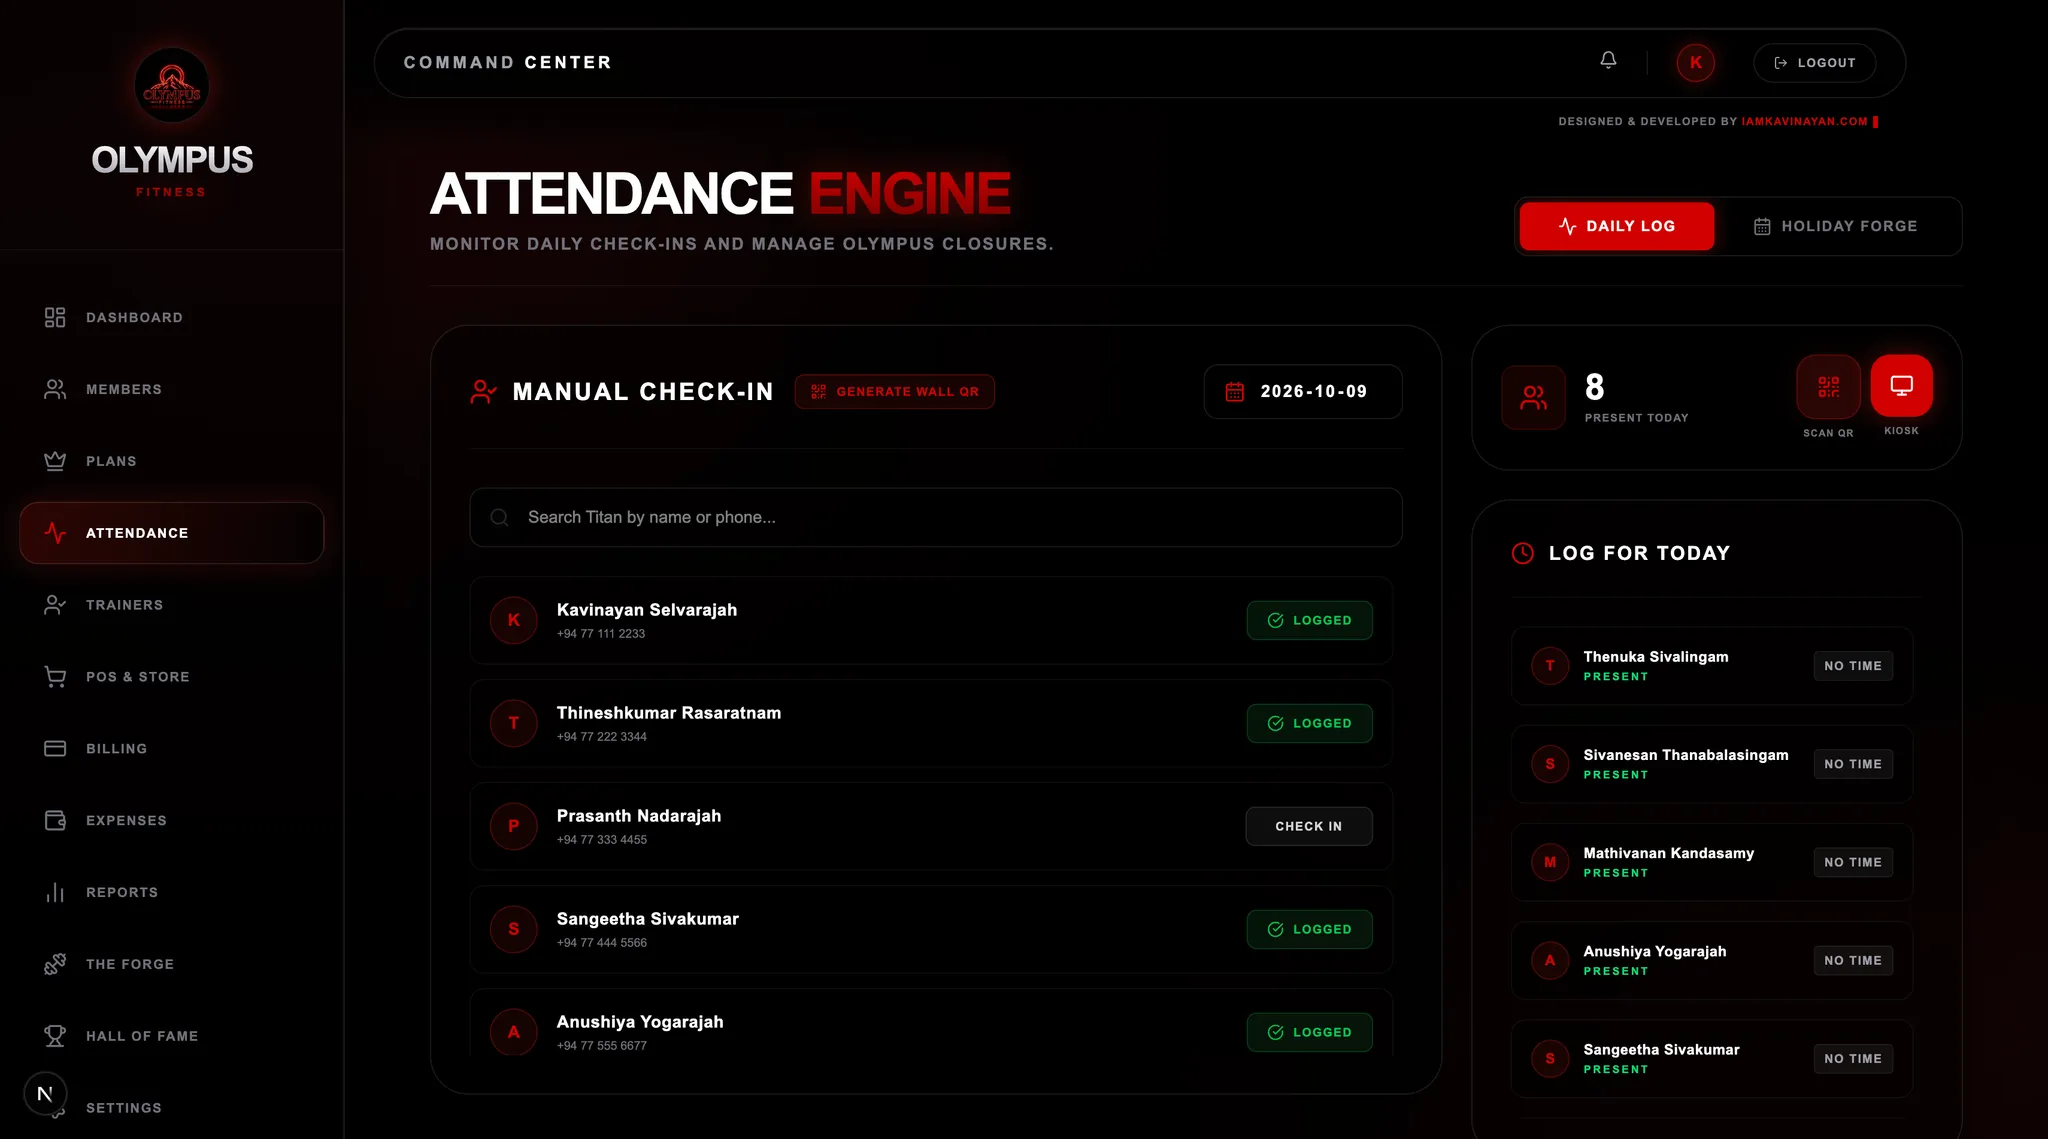Check in Prasanth Nadarajah
Screen dimensions: 2048x1139
(x=1309, y=826)
